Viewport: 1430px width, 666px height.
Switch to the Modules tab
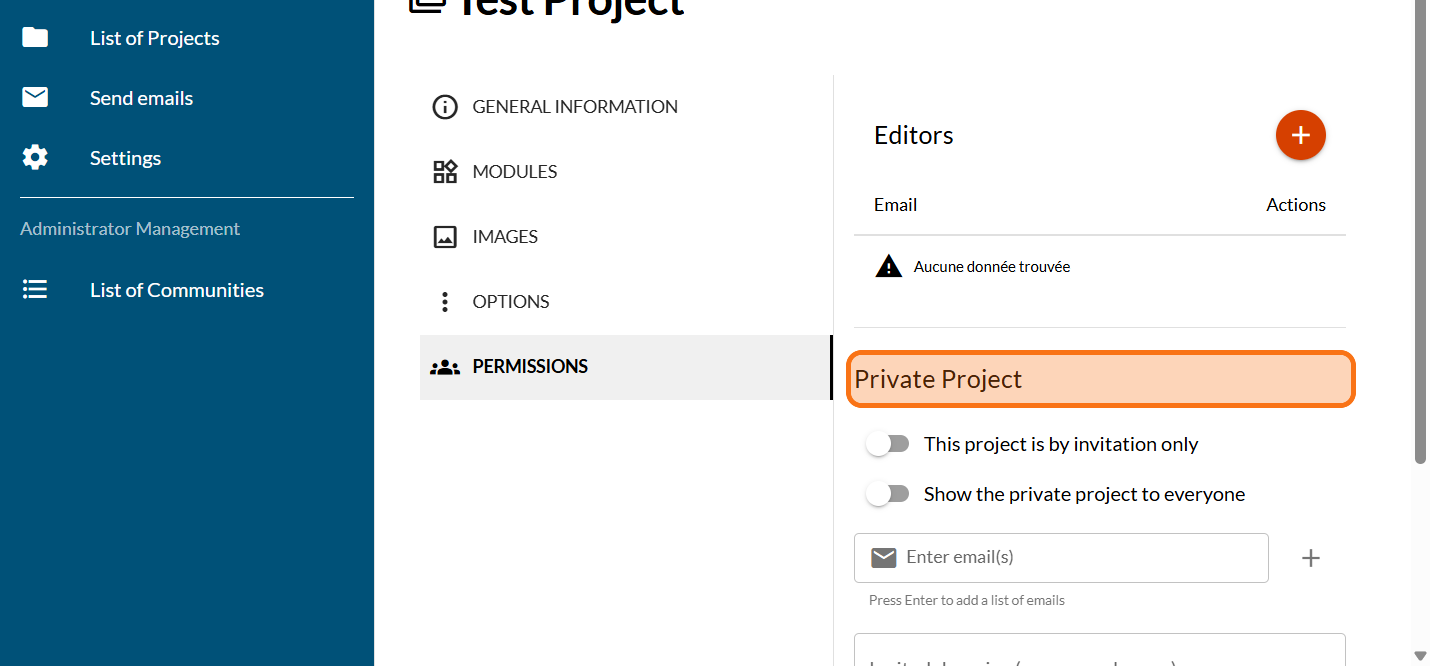(515, 172)
